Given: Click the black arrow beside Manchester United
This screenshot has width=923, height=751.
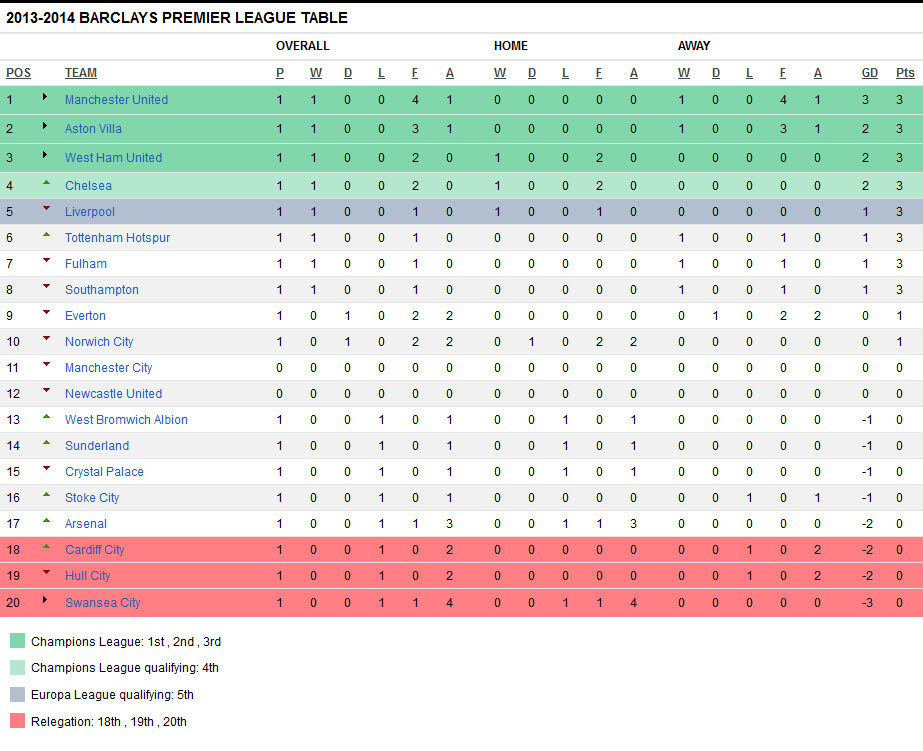Looking at the screenshot, I should [x=45, y=98].
